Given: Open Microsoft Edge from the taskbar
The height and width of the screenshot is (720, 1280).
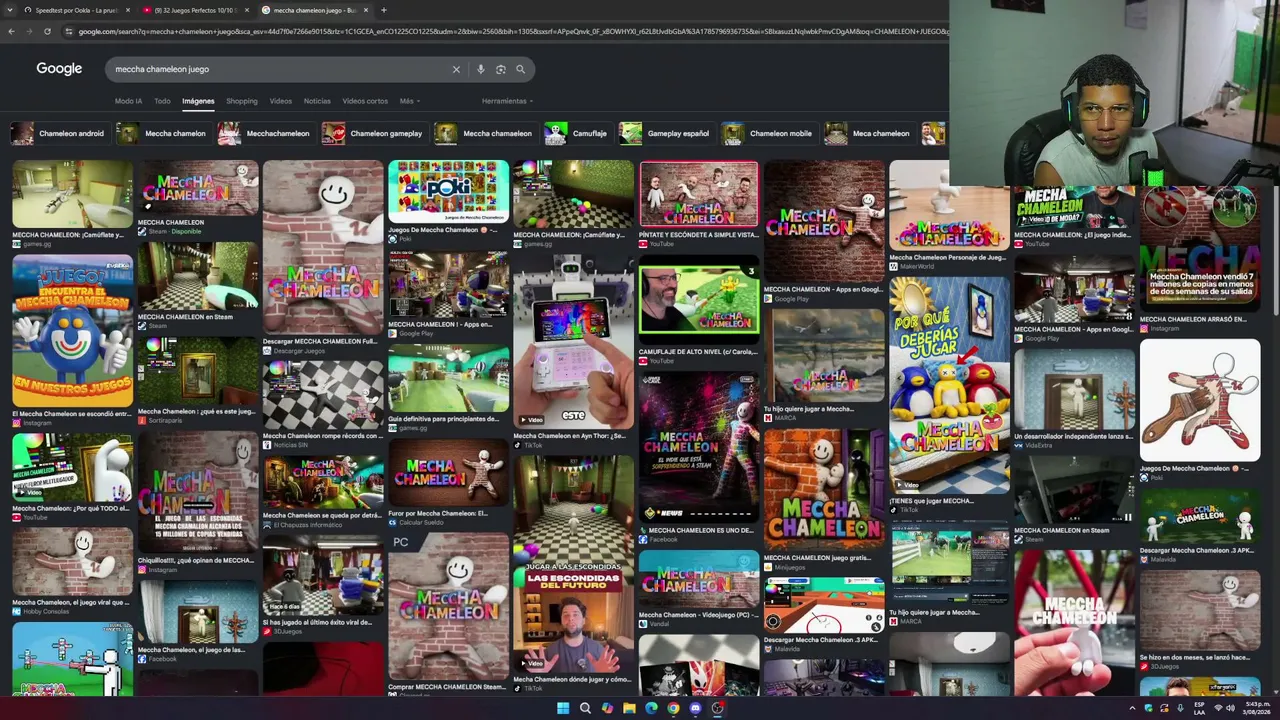Looking at the screenshot, I should click(x=651, y=708).
